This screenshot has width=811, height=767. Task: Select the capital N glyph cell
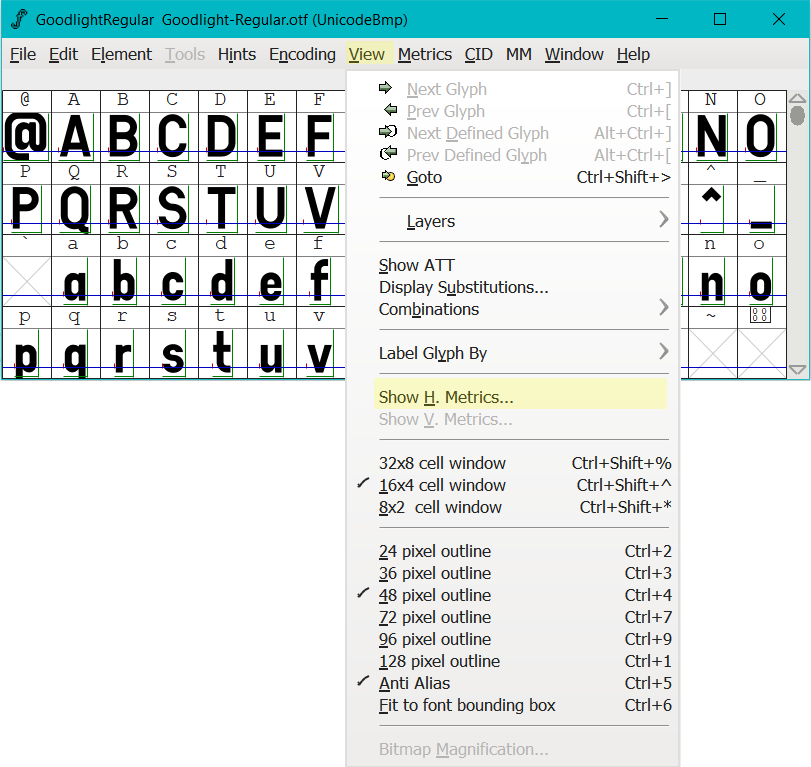(713, 136)
